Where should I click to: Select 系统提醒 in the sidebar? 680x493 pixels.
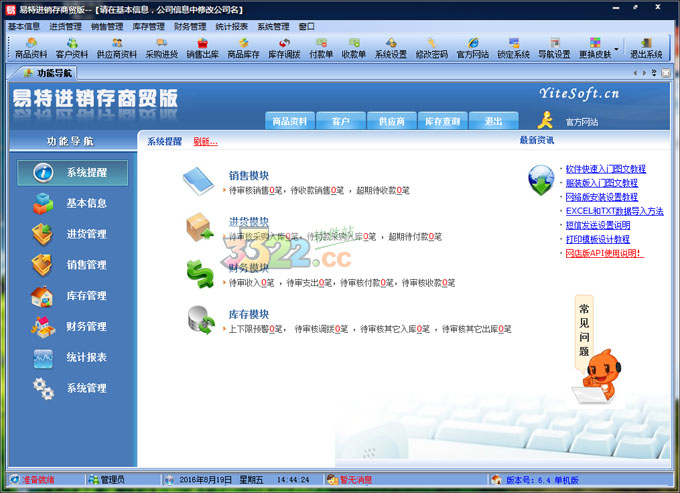click(72, 173)
